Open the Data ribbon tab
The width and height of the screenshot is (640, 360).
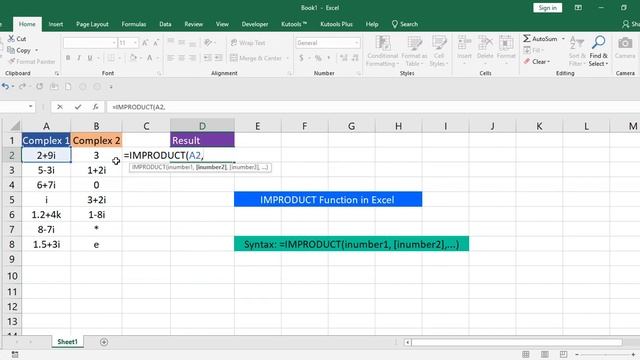165,24
